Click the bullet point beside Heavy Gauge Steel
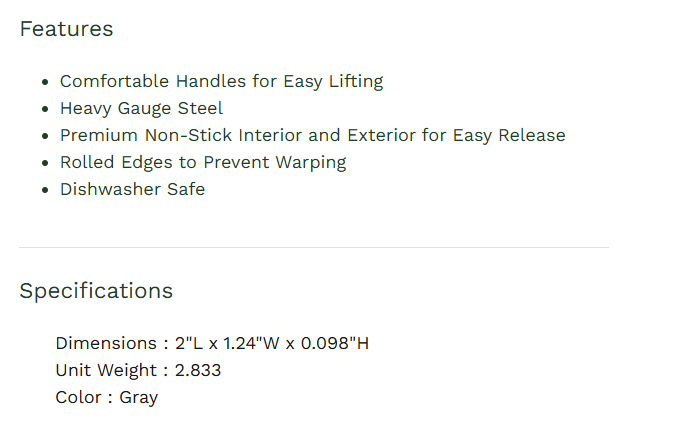This screenshot has height=421, width=688. 45,109
